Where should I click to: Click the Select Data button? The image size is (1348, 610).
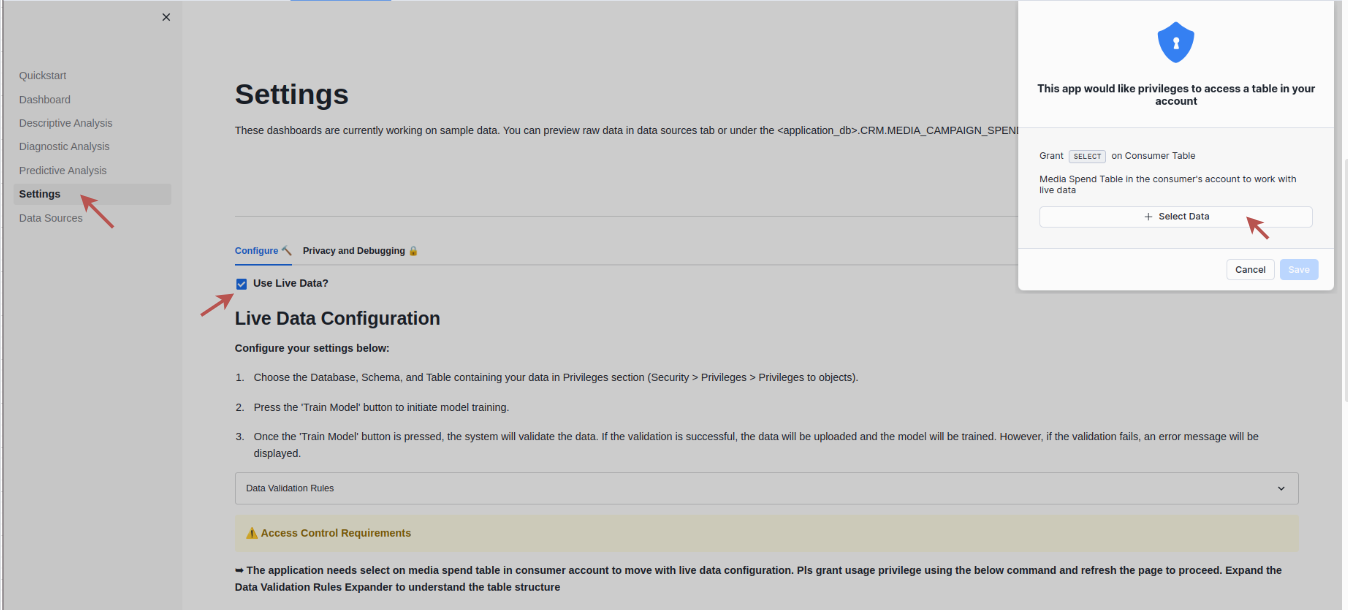1176,217
